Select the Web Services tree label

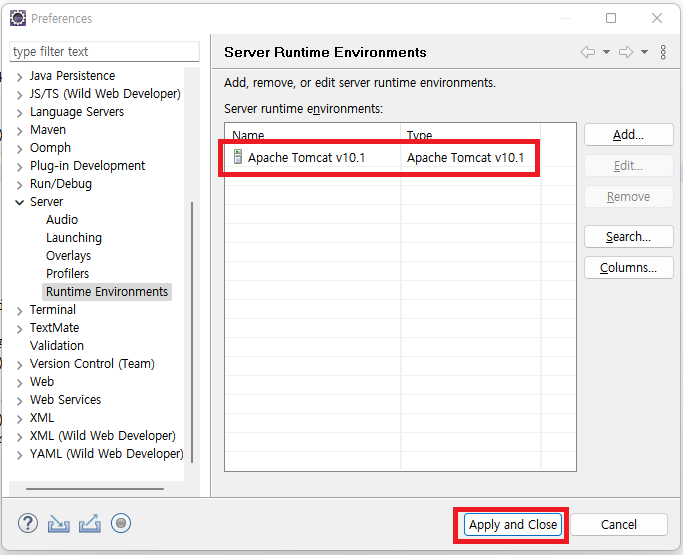pos(65,400)
